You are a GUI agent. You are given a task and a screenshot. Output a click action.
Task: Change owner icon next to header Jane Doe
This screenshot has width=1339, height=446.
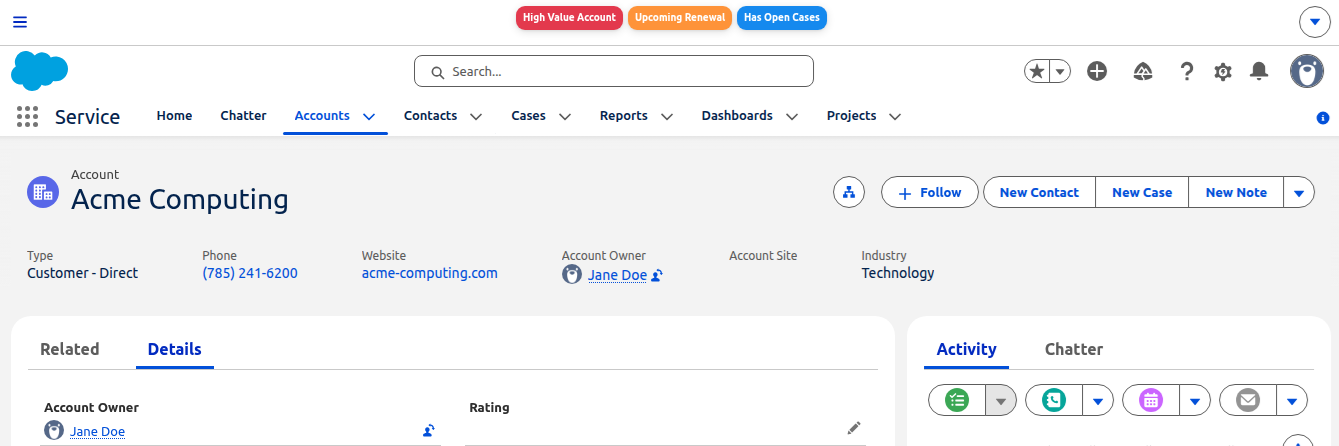click(x=657, y=275)
